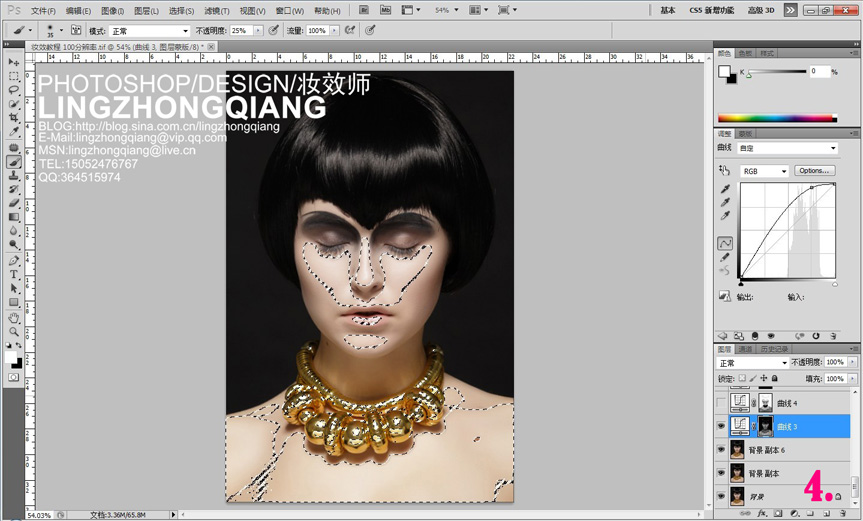Select the Spot Healing Brush tool
This screenshot has height=521, width=863.
13,147
